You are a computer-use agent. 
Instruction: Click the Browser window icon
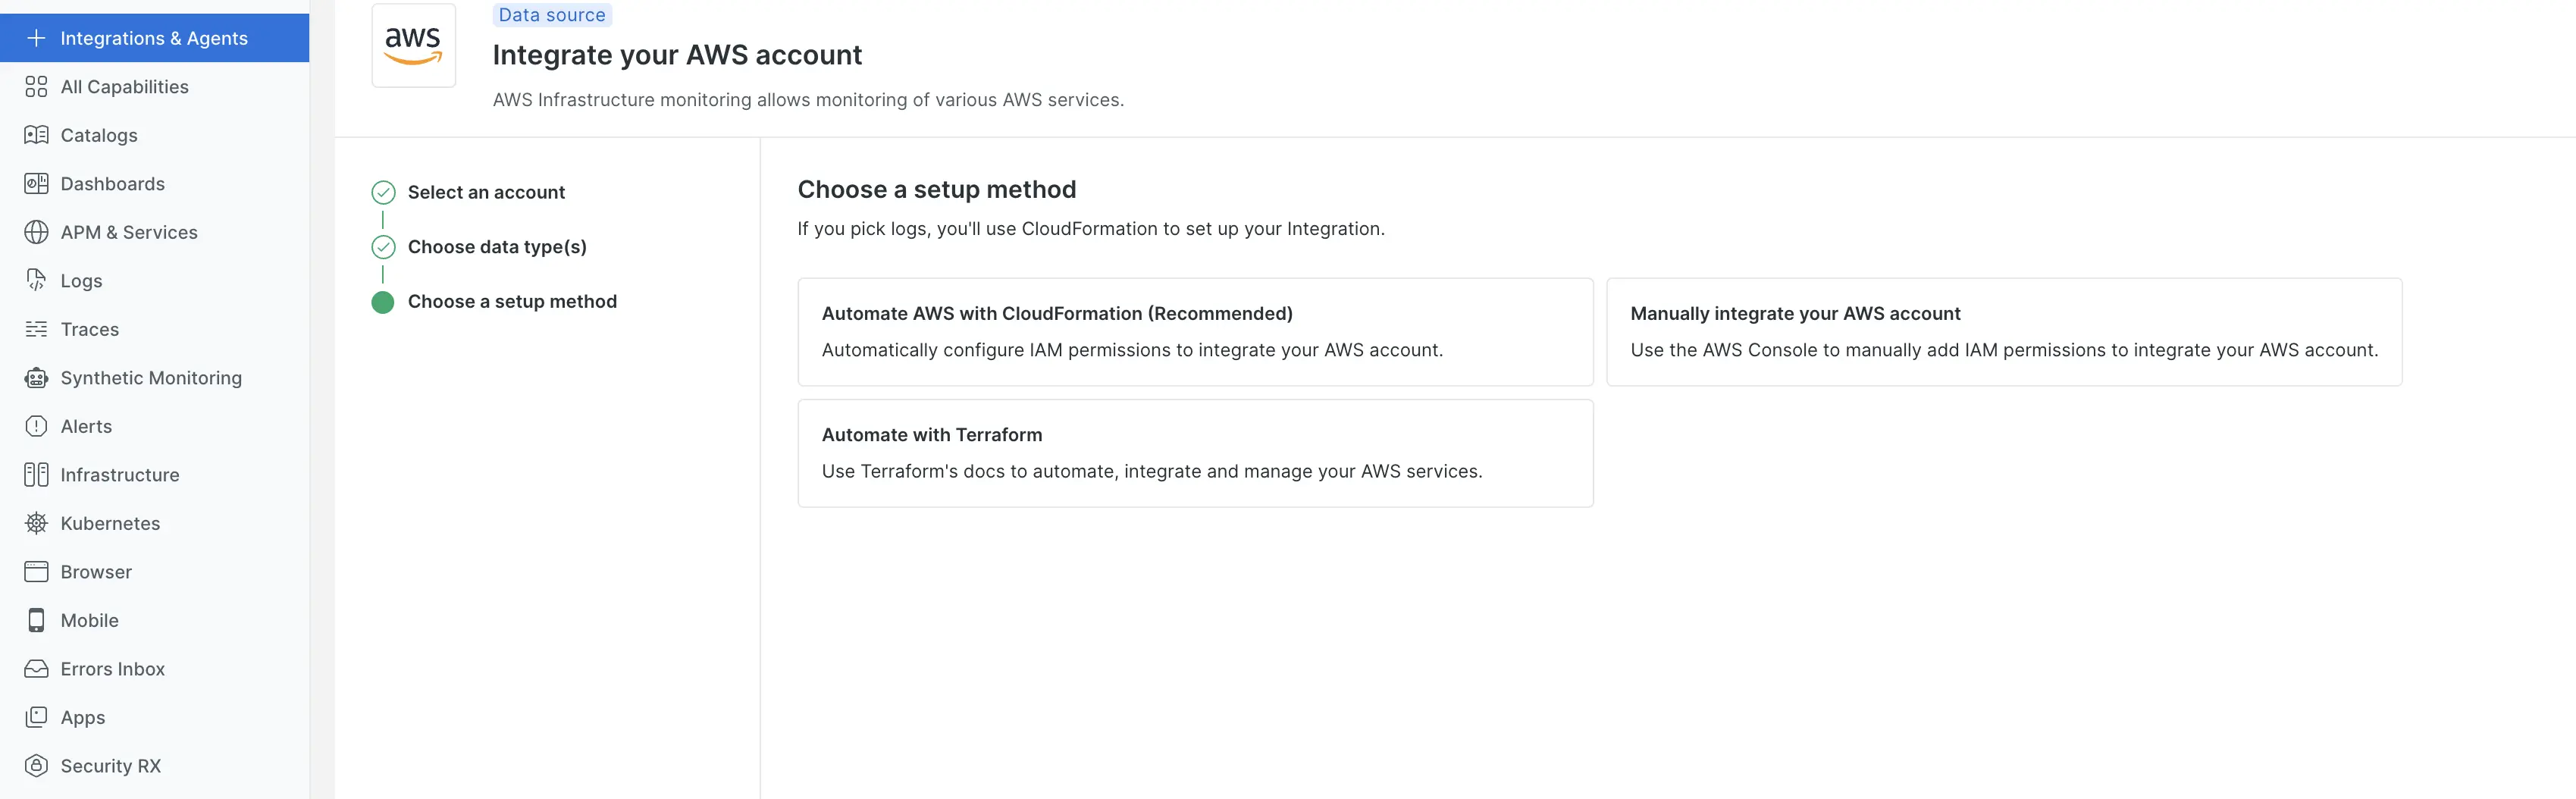point(36,572)
